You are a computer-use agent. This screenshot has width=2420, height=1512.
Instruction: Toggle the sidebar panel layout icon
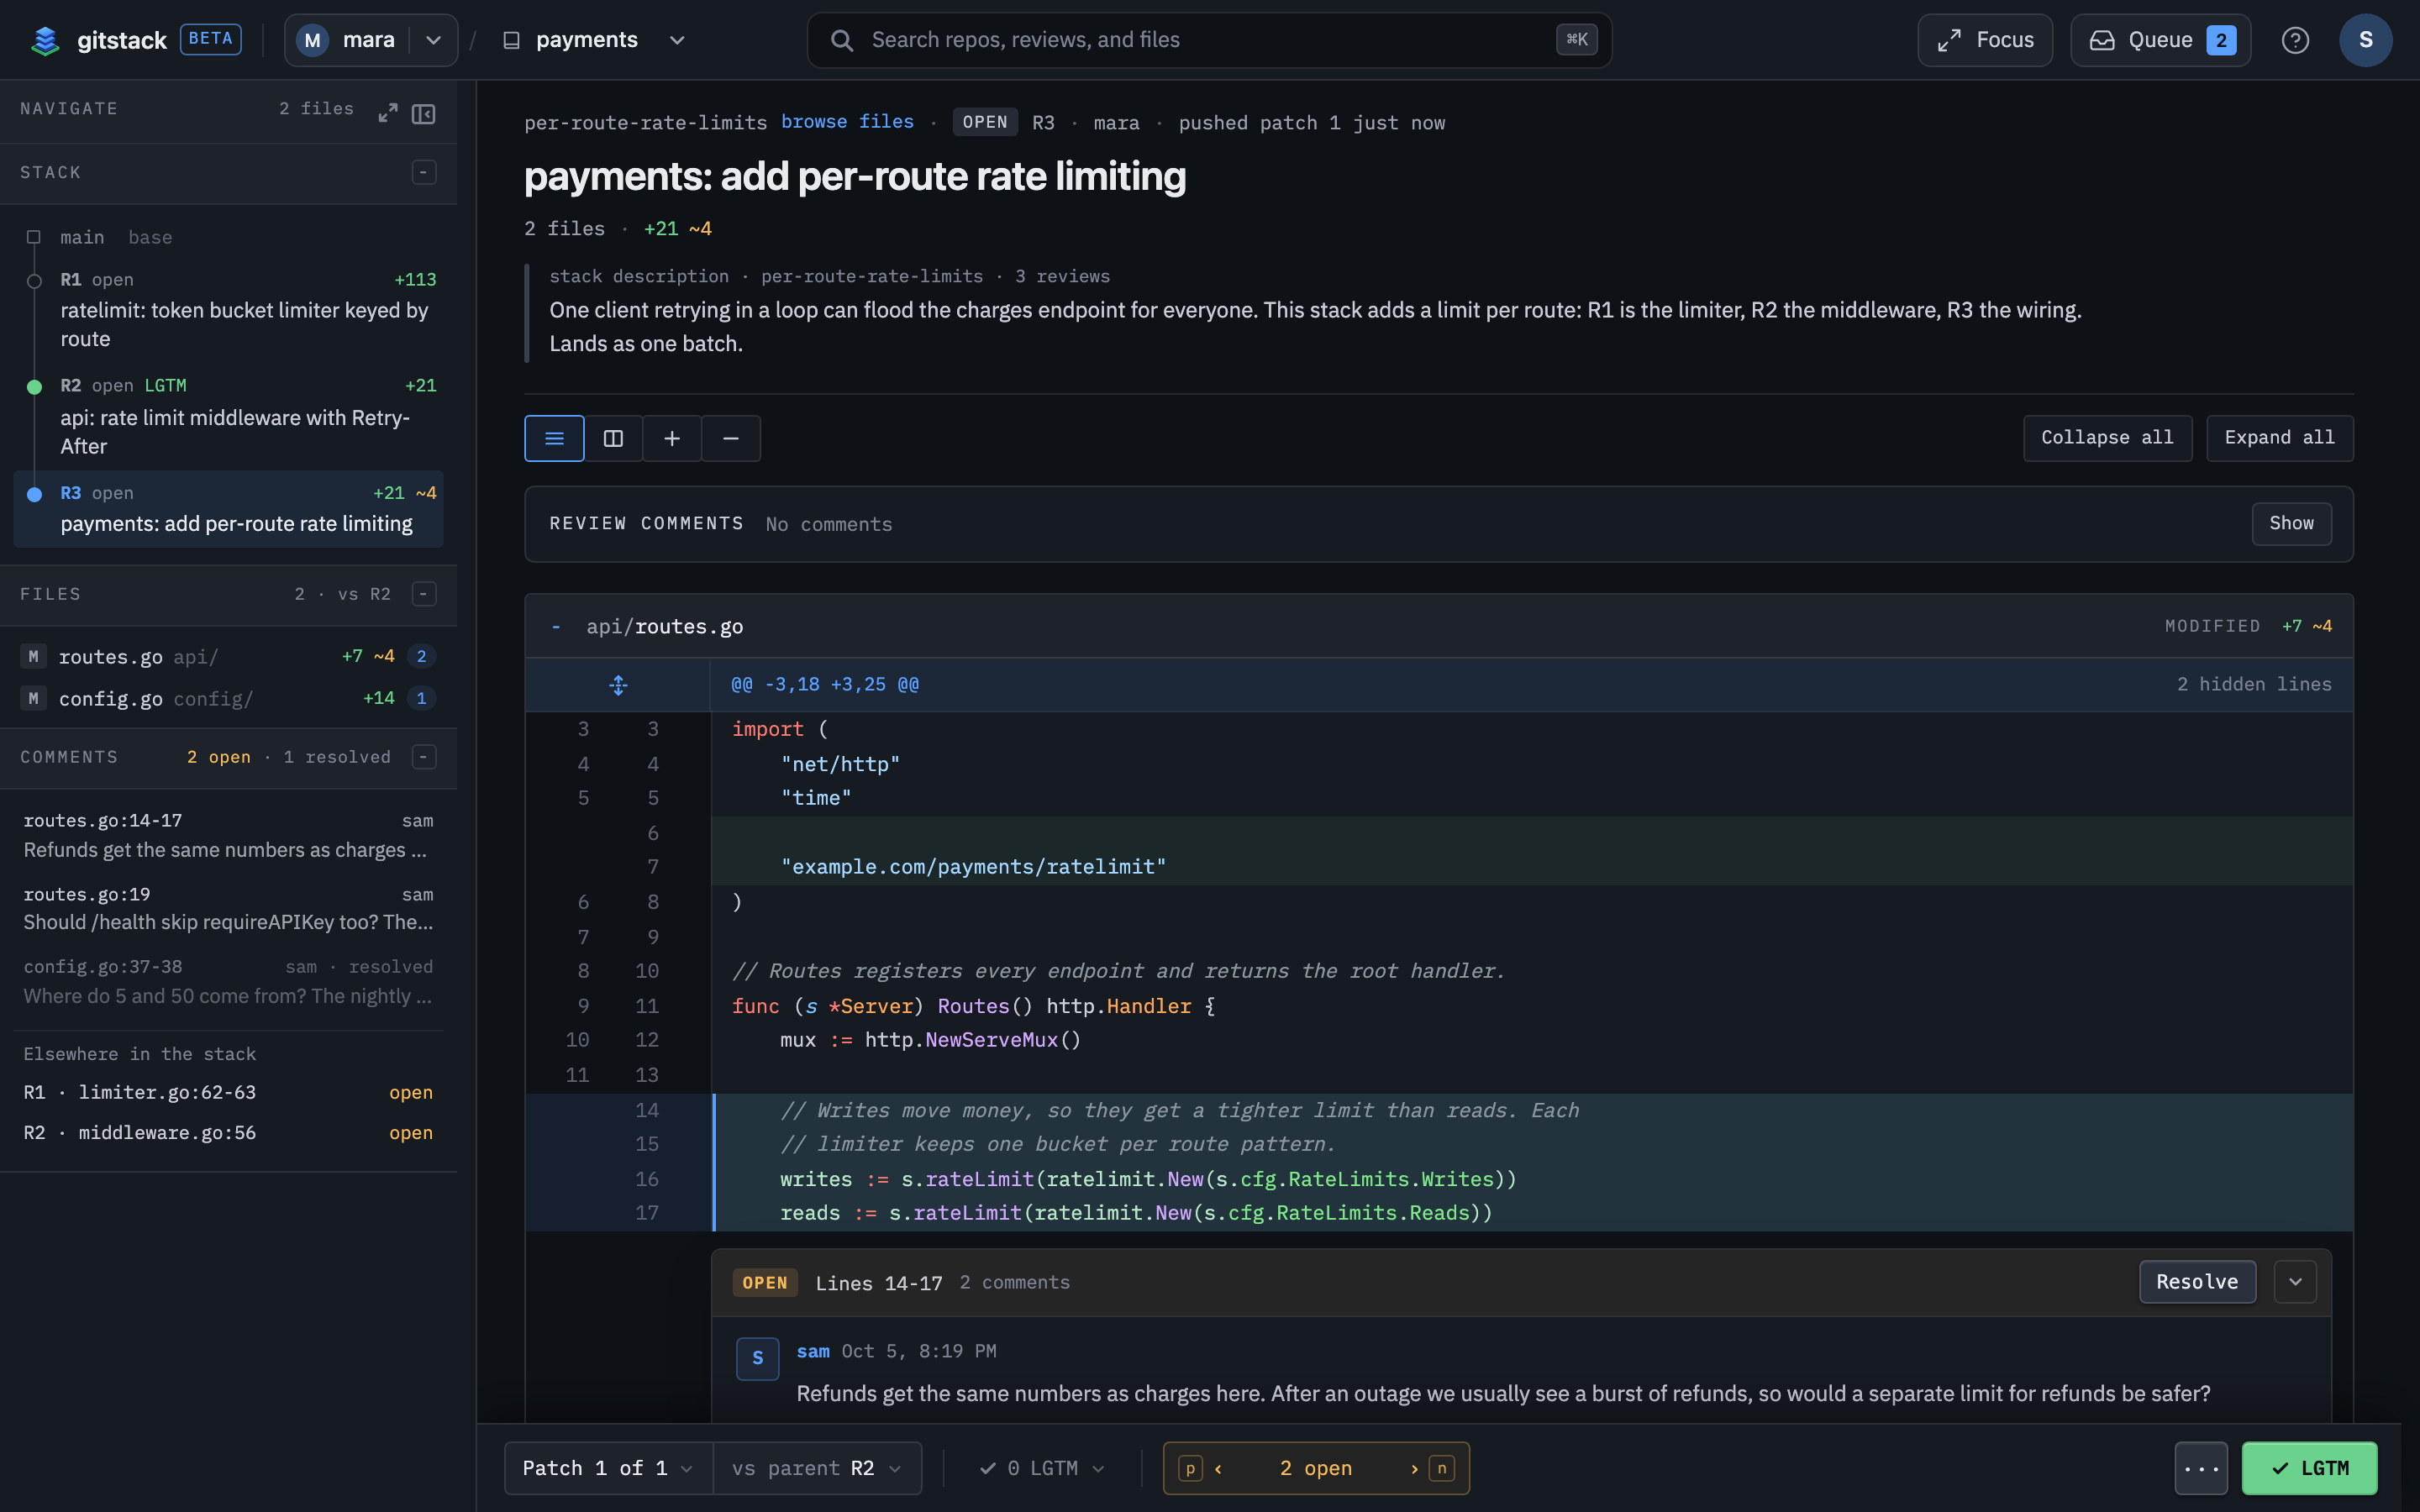[424, 113]
